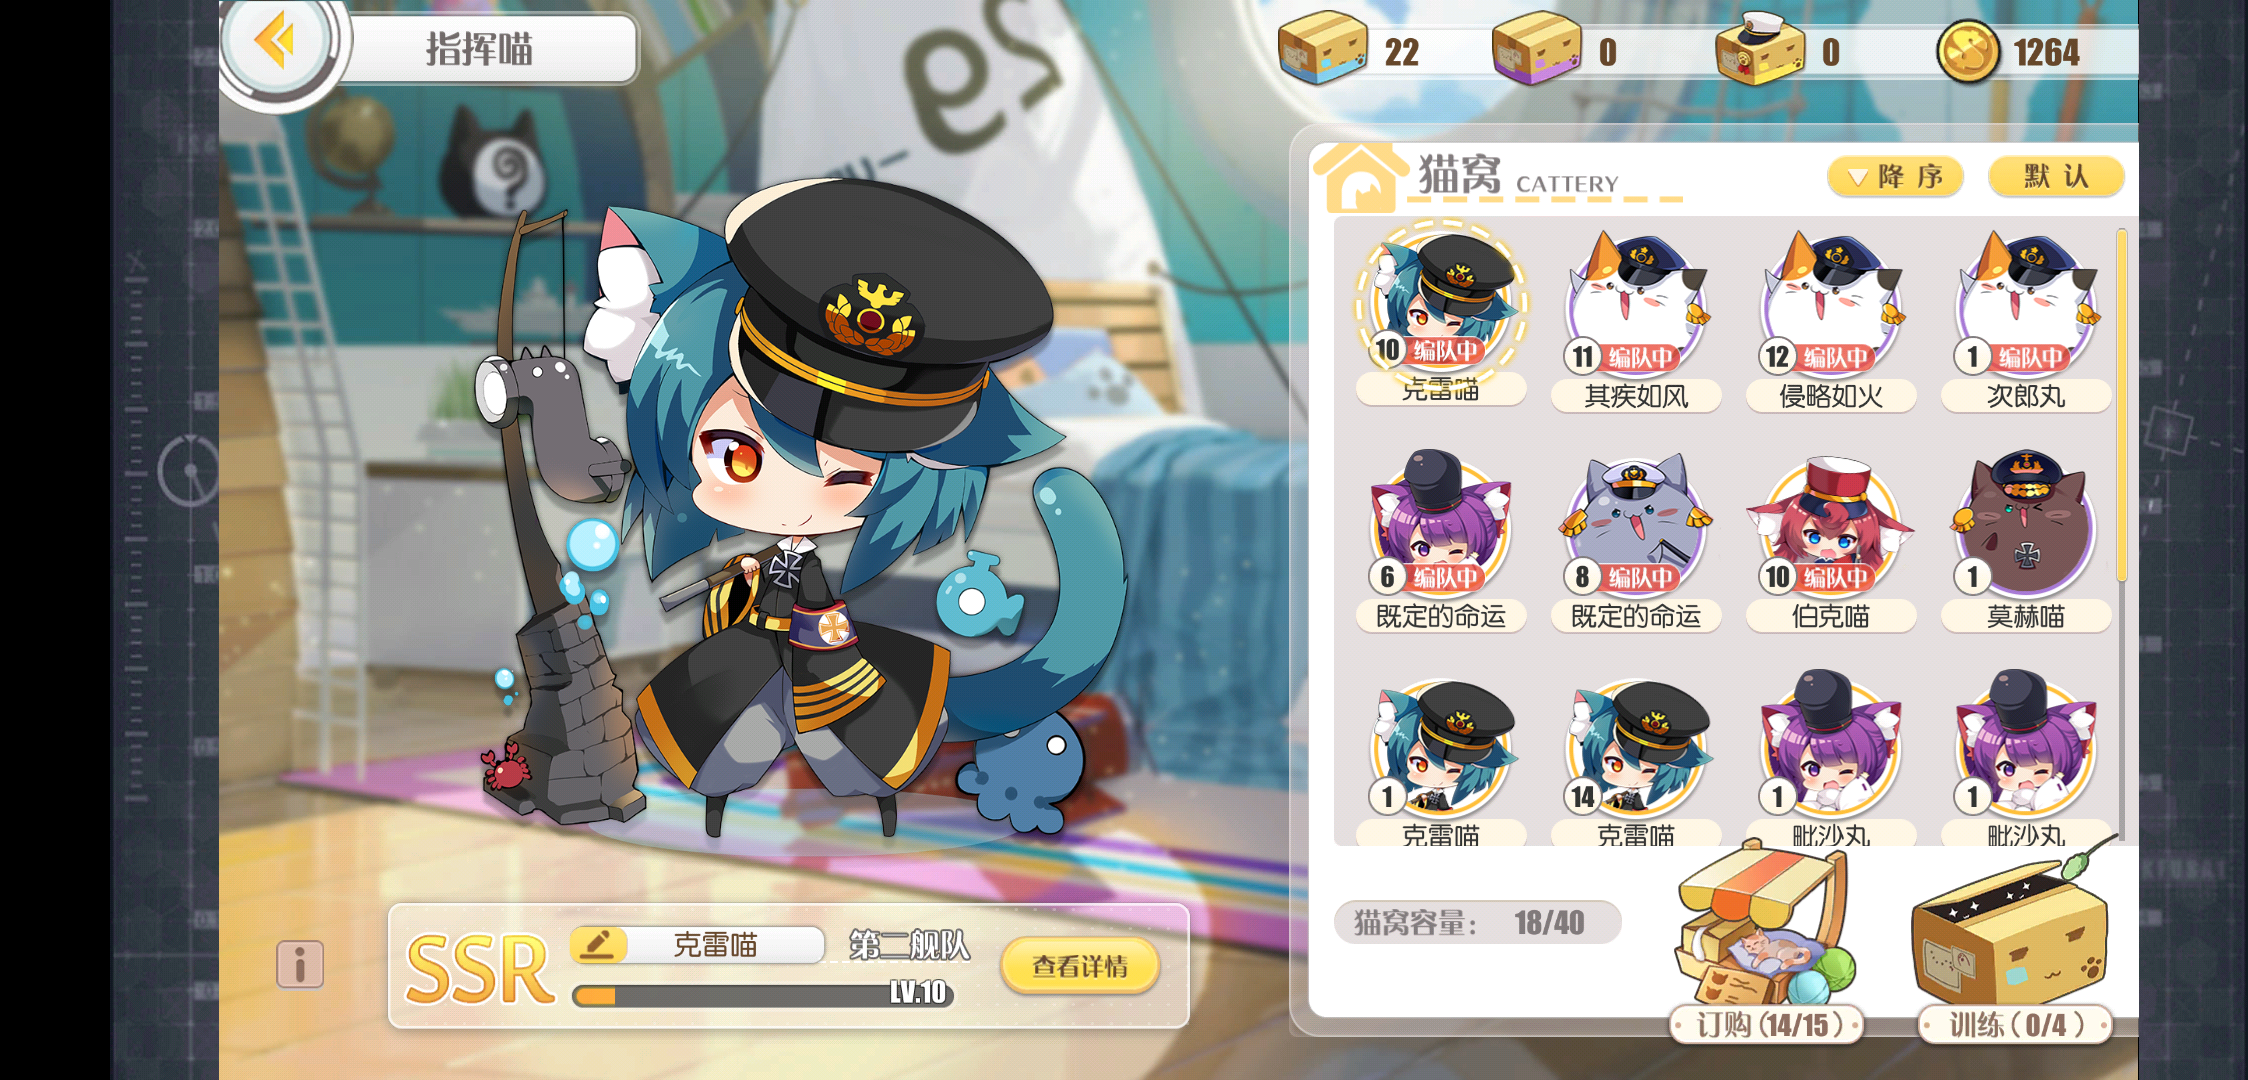2248x1080 pixels.
Task: Choose the 莫赫喵 cat portrait
Action: (2026, 542)
